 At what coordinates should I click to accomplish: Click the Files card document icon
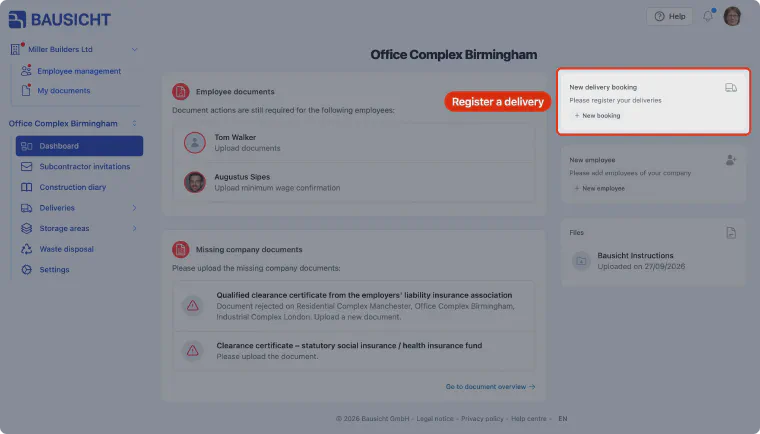click(731, 233)
